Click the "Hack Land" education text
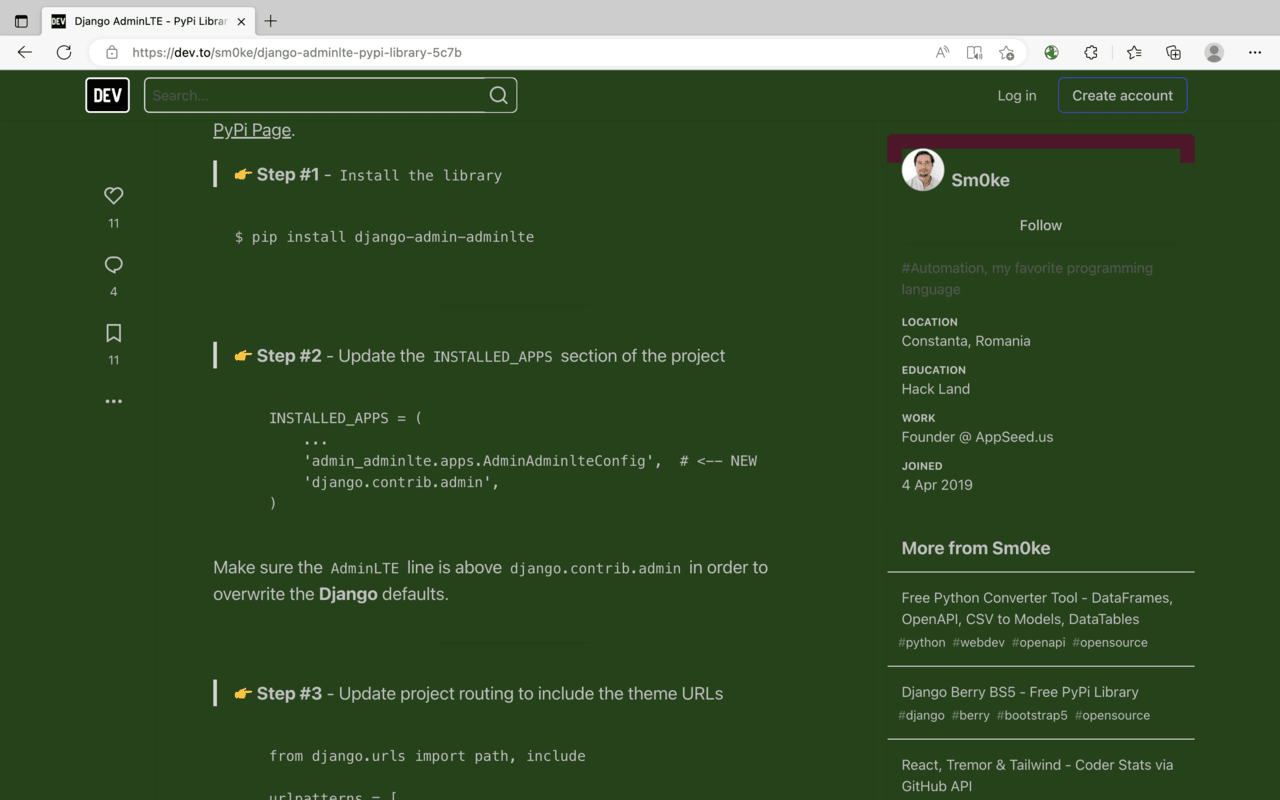The image size is (1280, 800). [x=936, y=389]
